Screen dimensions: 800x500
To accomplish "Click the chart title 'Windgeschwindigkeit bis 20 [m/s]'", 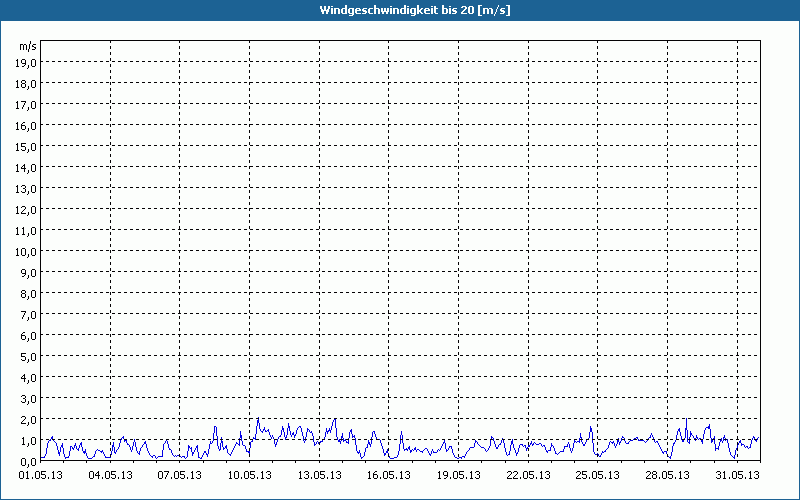I will point(415,10).
